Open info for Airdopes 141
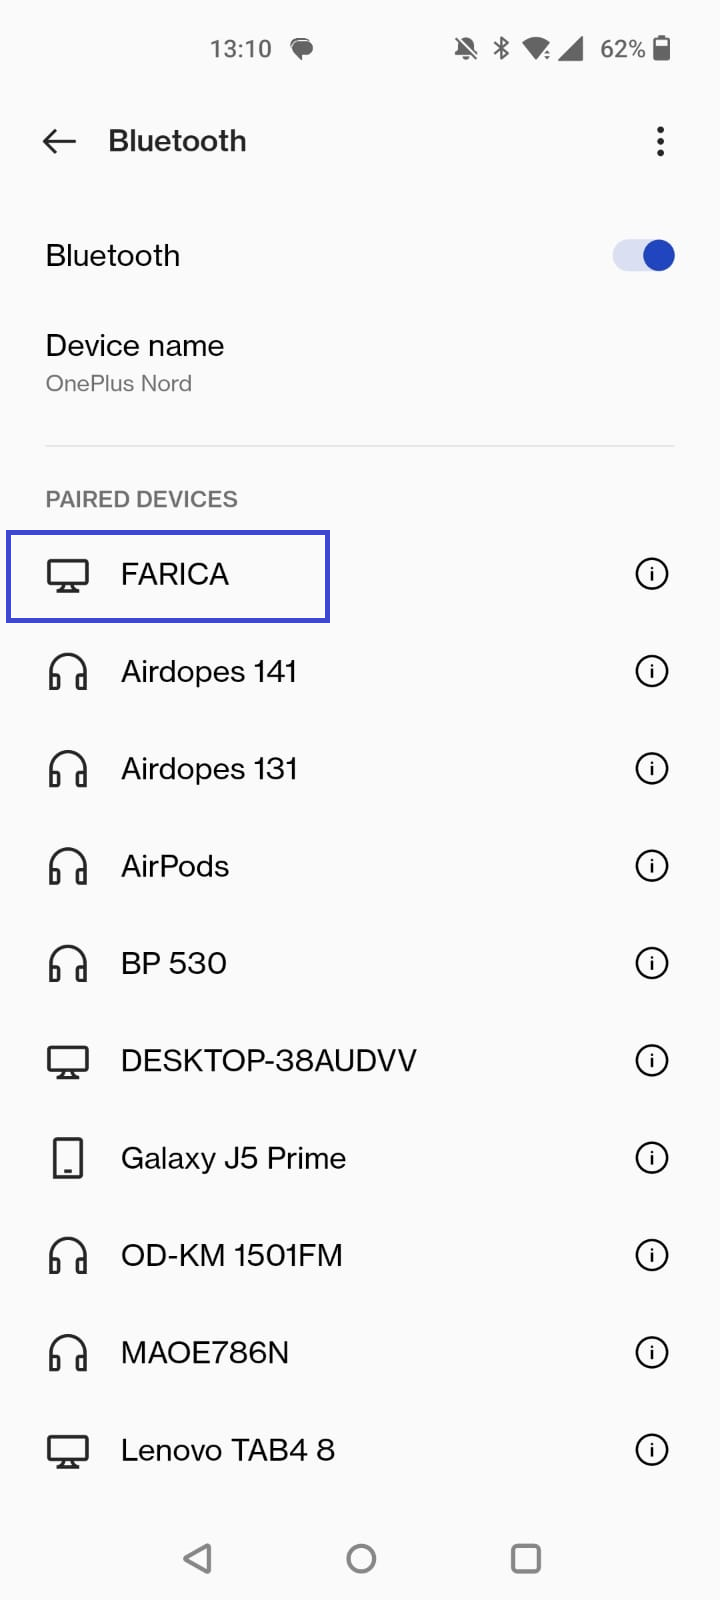The image size is (720, 1600). 652,671
